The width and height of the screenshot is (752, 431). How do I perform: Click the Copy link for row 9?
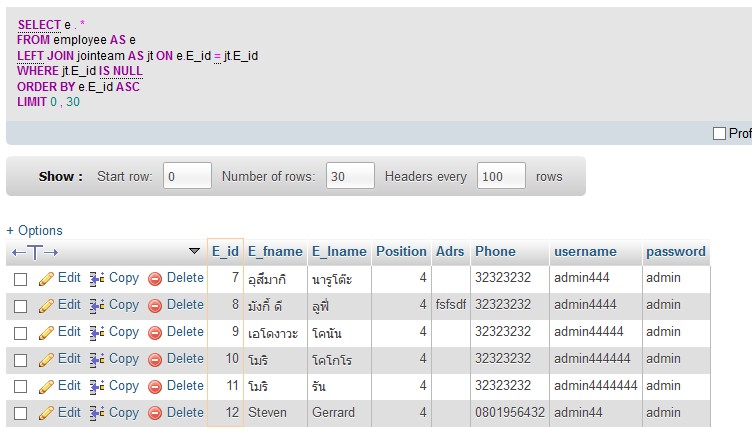click(x=124, y=332)
